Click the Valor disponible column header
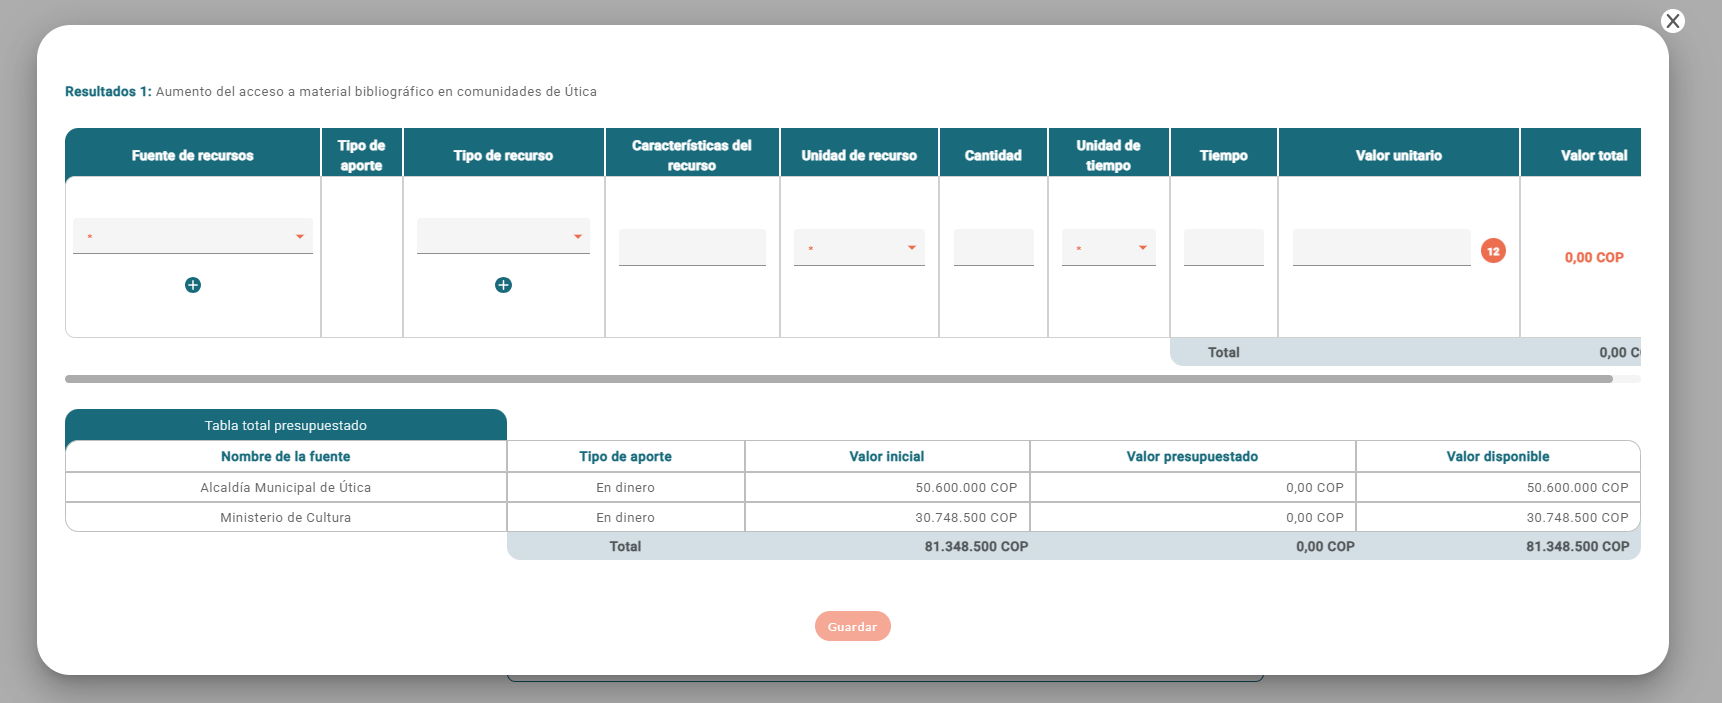 click(x=1497, y=457)
